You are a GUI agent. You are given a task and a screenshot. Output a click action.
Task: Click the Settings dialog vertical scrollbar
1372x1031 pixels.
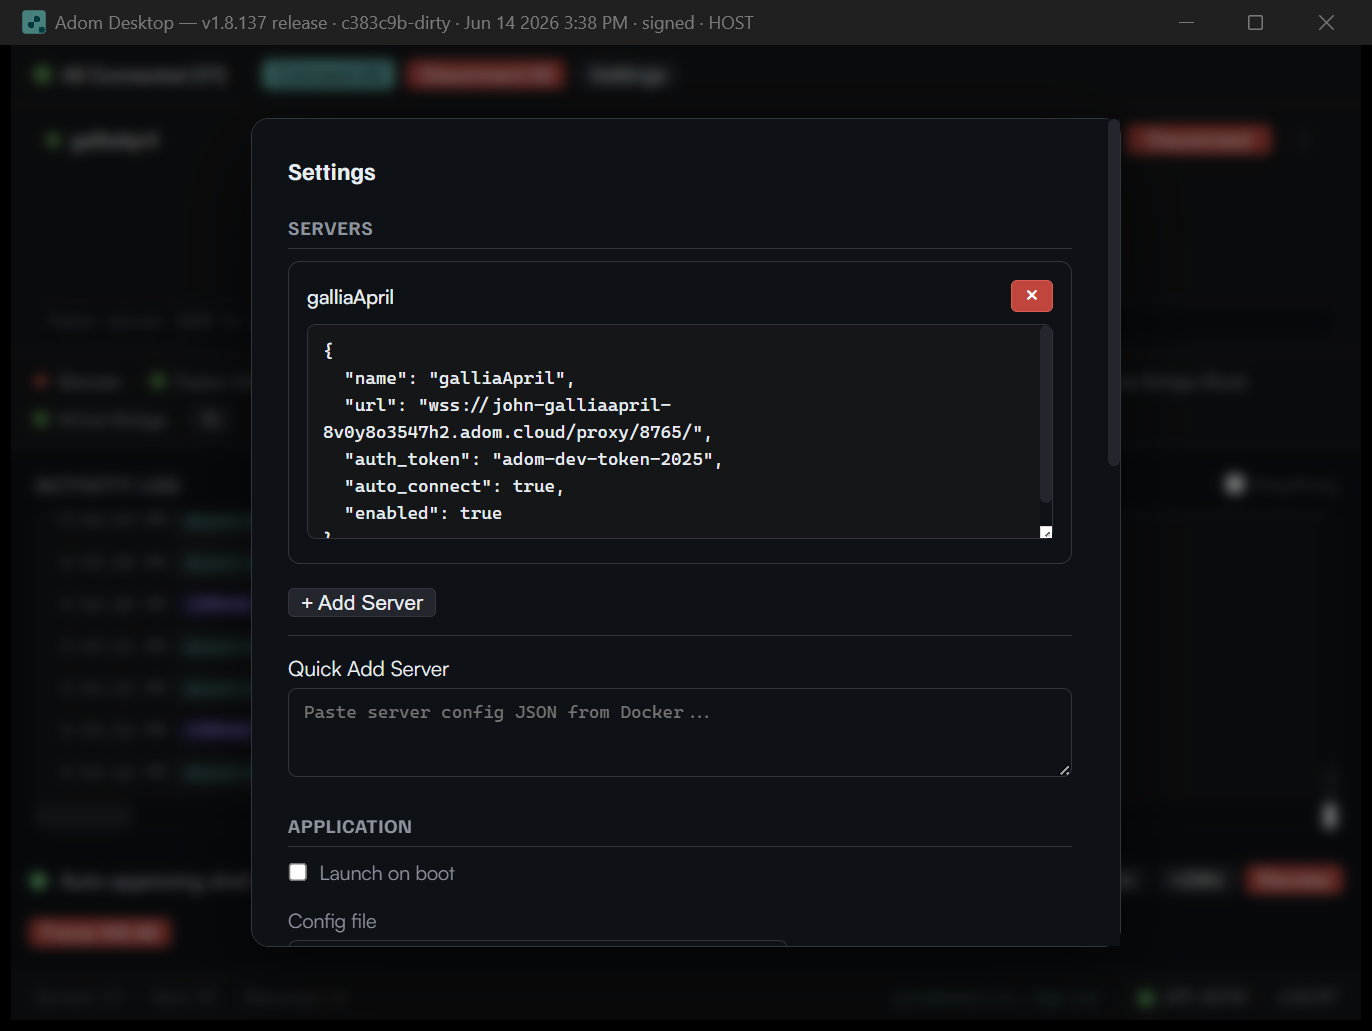pyautogui.click(x=1114, y=292)
